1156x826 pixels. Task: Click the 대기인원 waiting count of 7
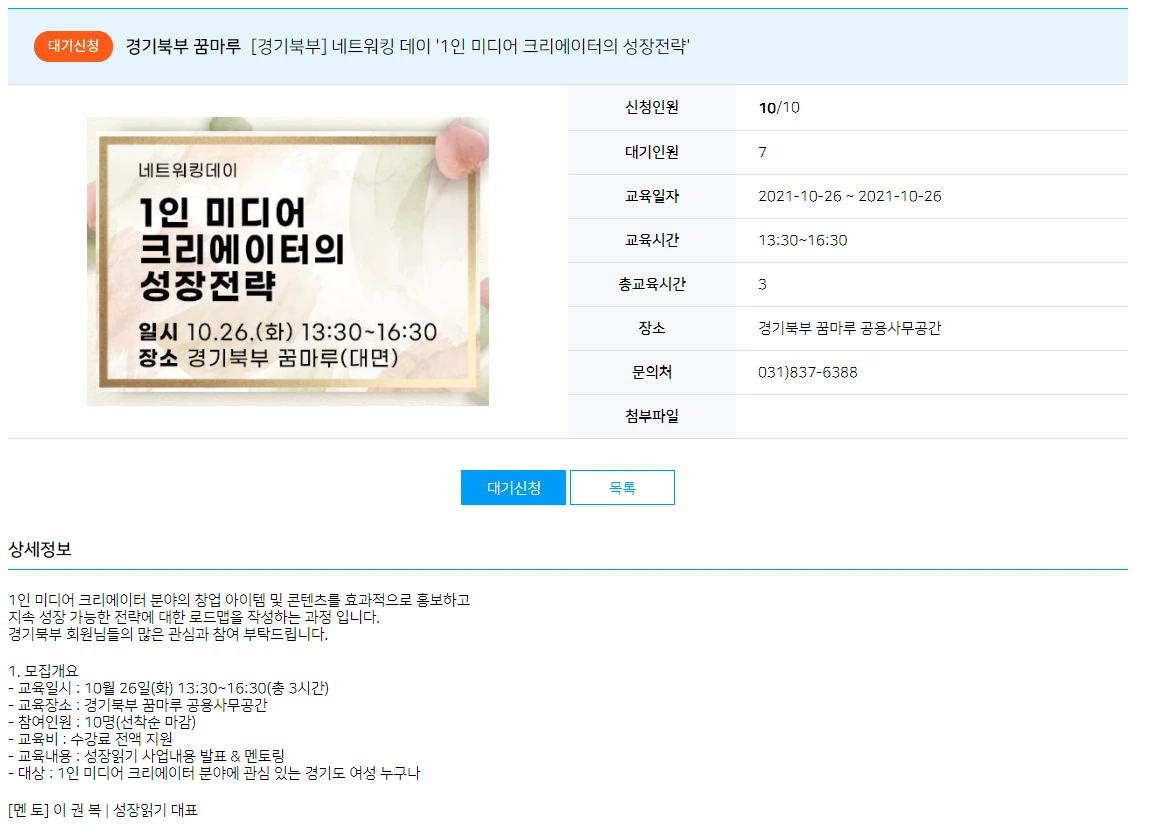(761, 152)
